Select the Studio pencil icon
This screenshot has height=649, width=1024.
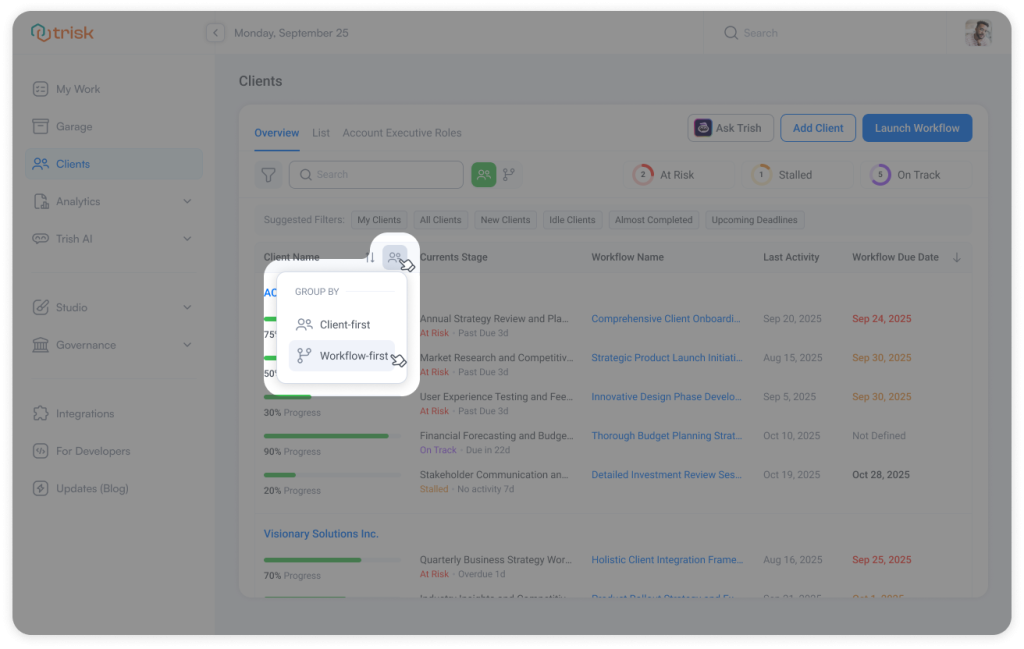(x=39, y=306)
